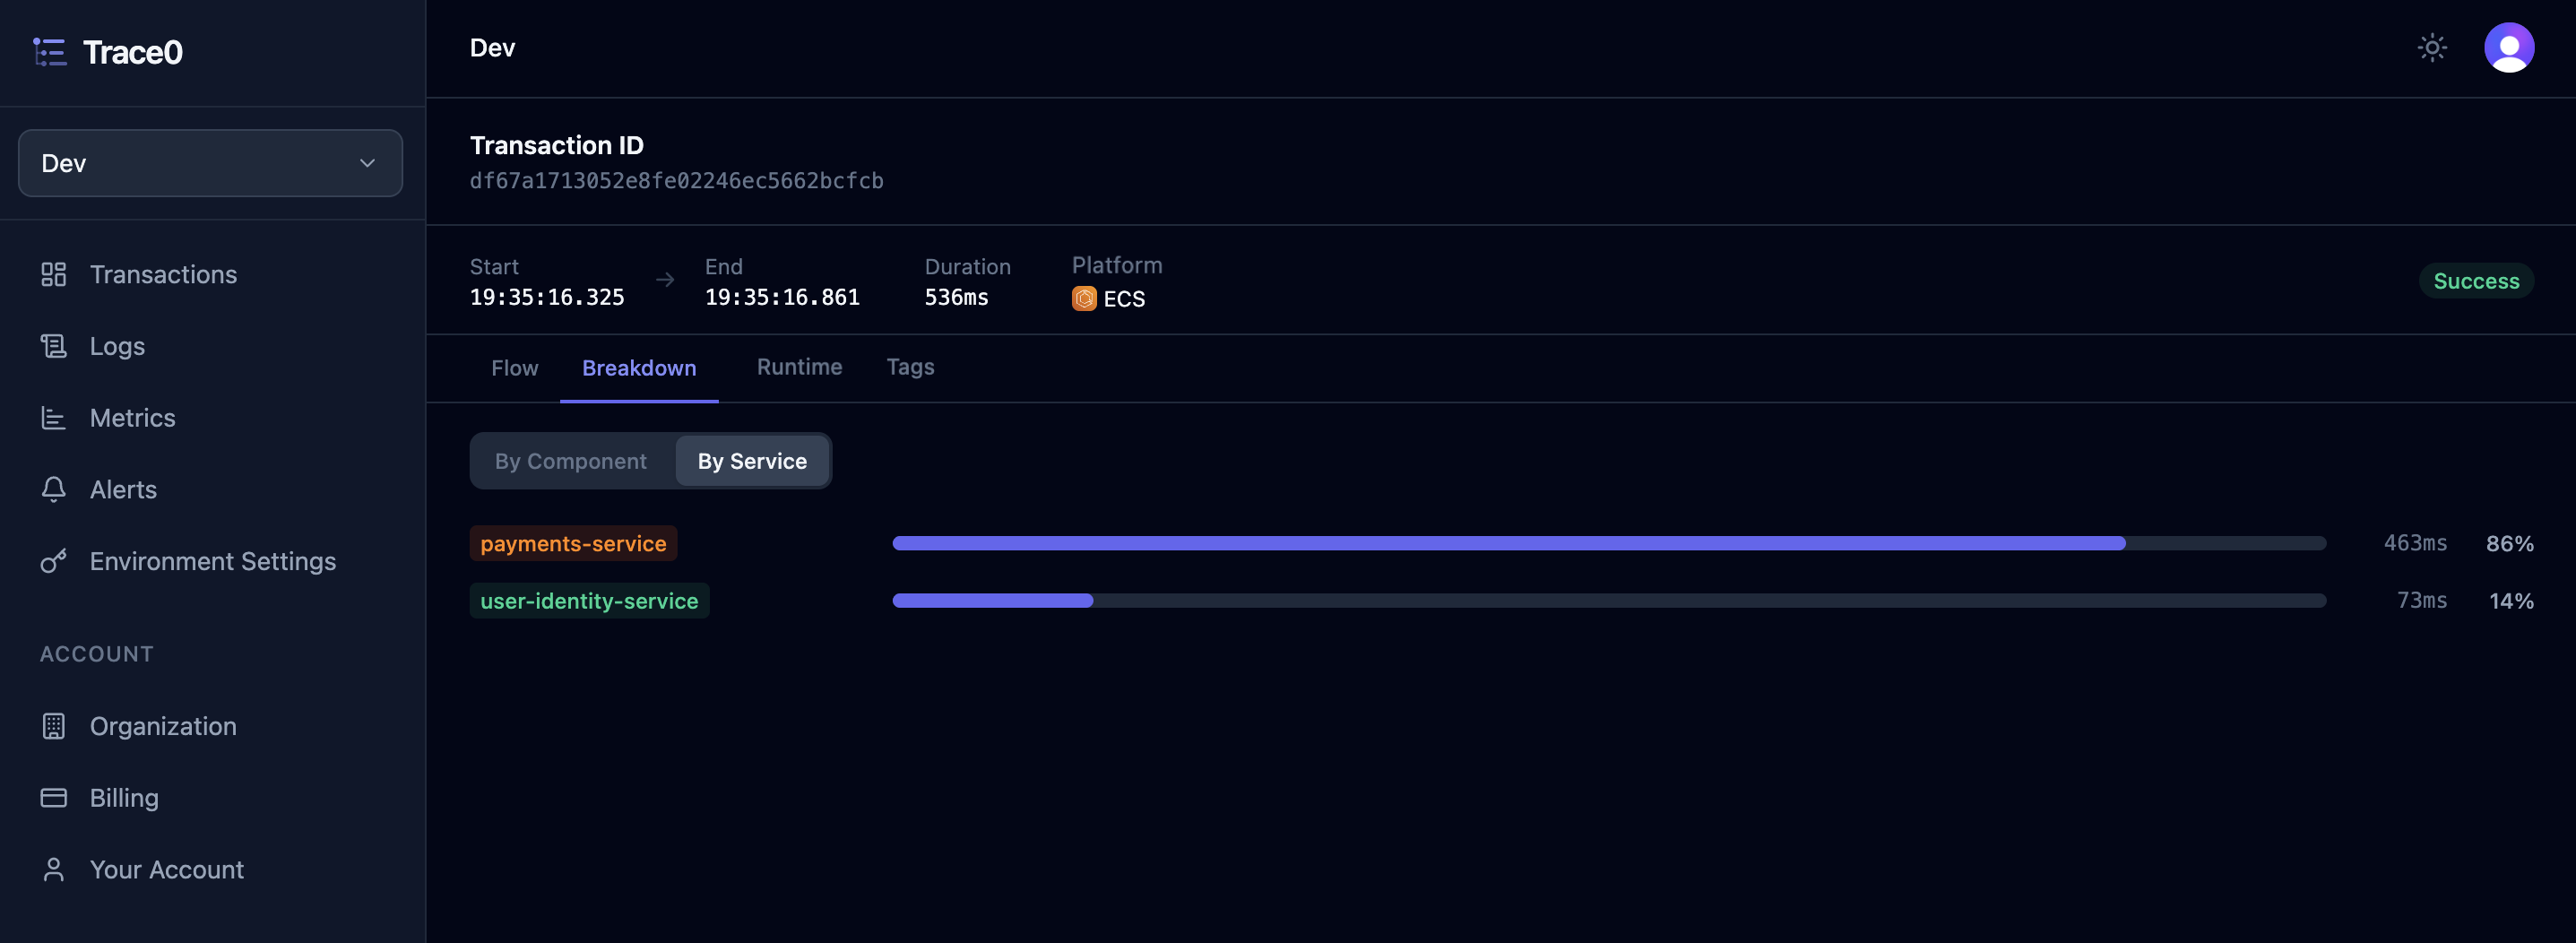Open Organization settings
The image size is (2576, 943).
(163, 726)
